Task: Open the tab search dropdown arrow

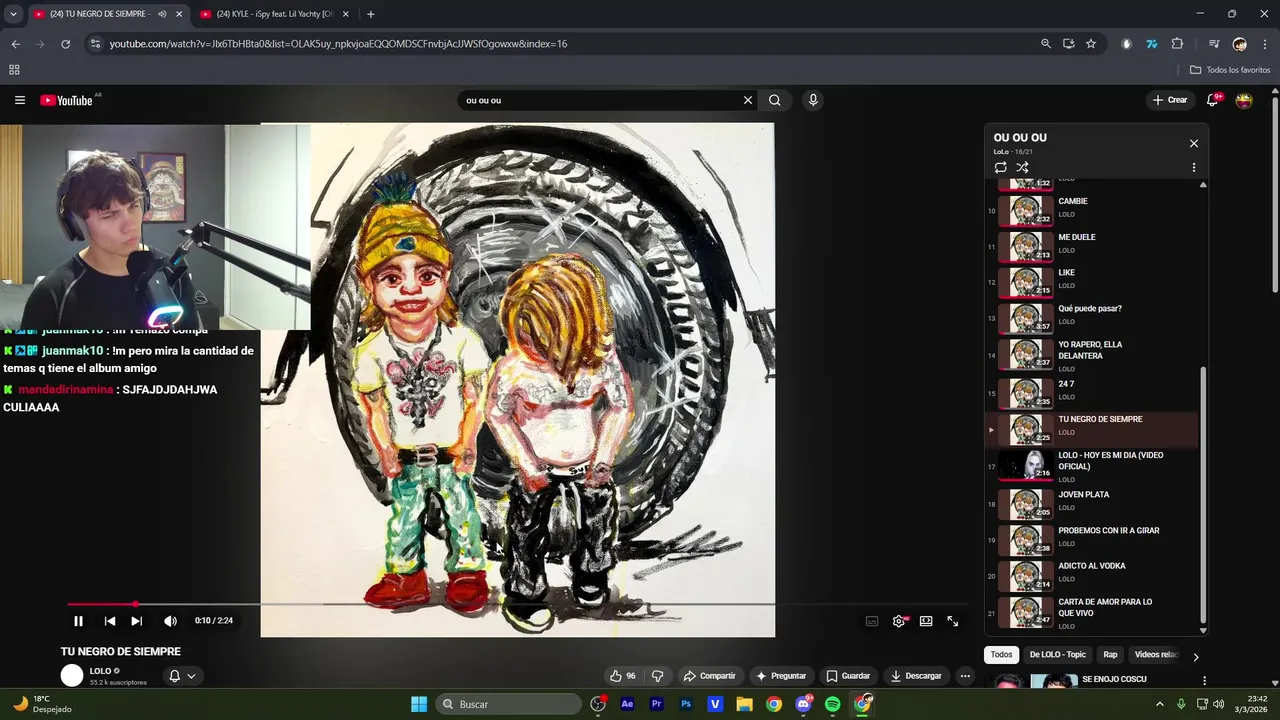Action: click(13, 14)
